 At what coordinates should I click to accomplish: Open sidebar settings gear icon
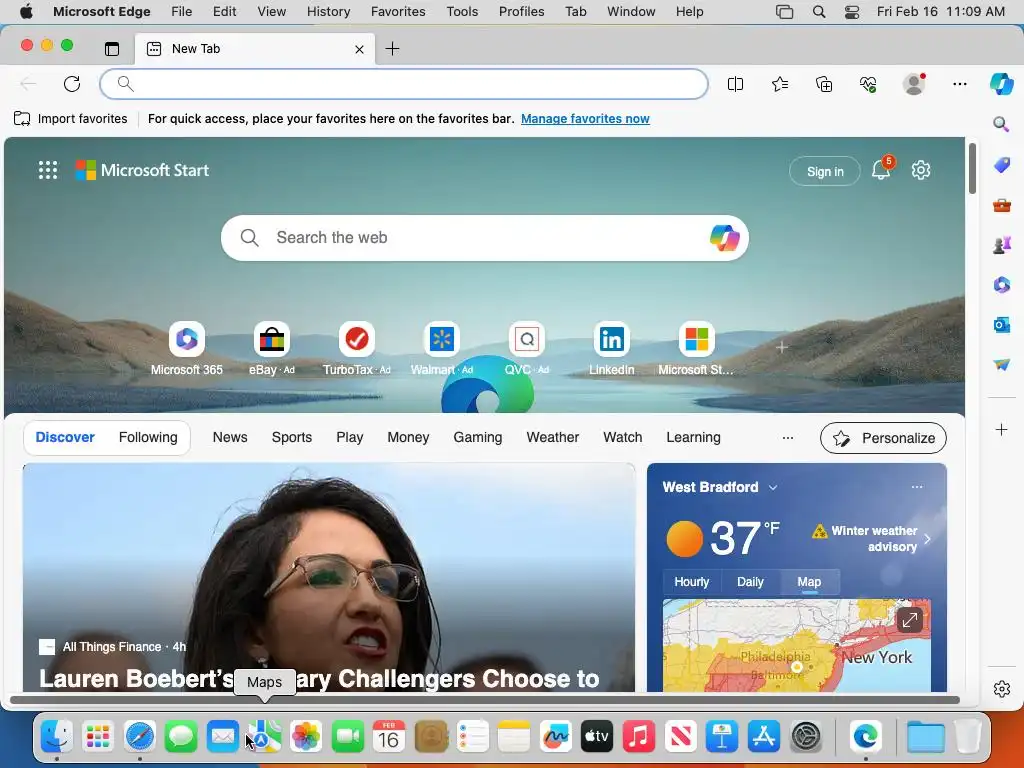coord(1002,689)
